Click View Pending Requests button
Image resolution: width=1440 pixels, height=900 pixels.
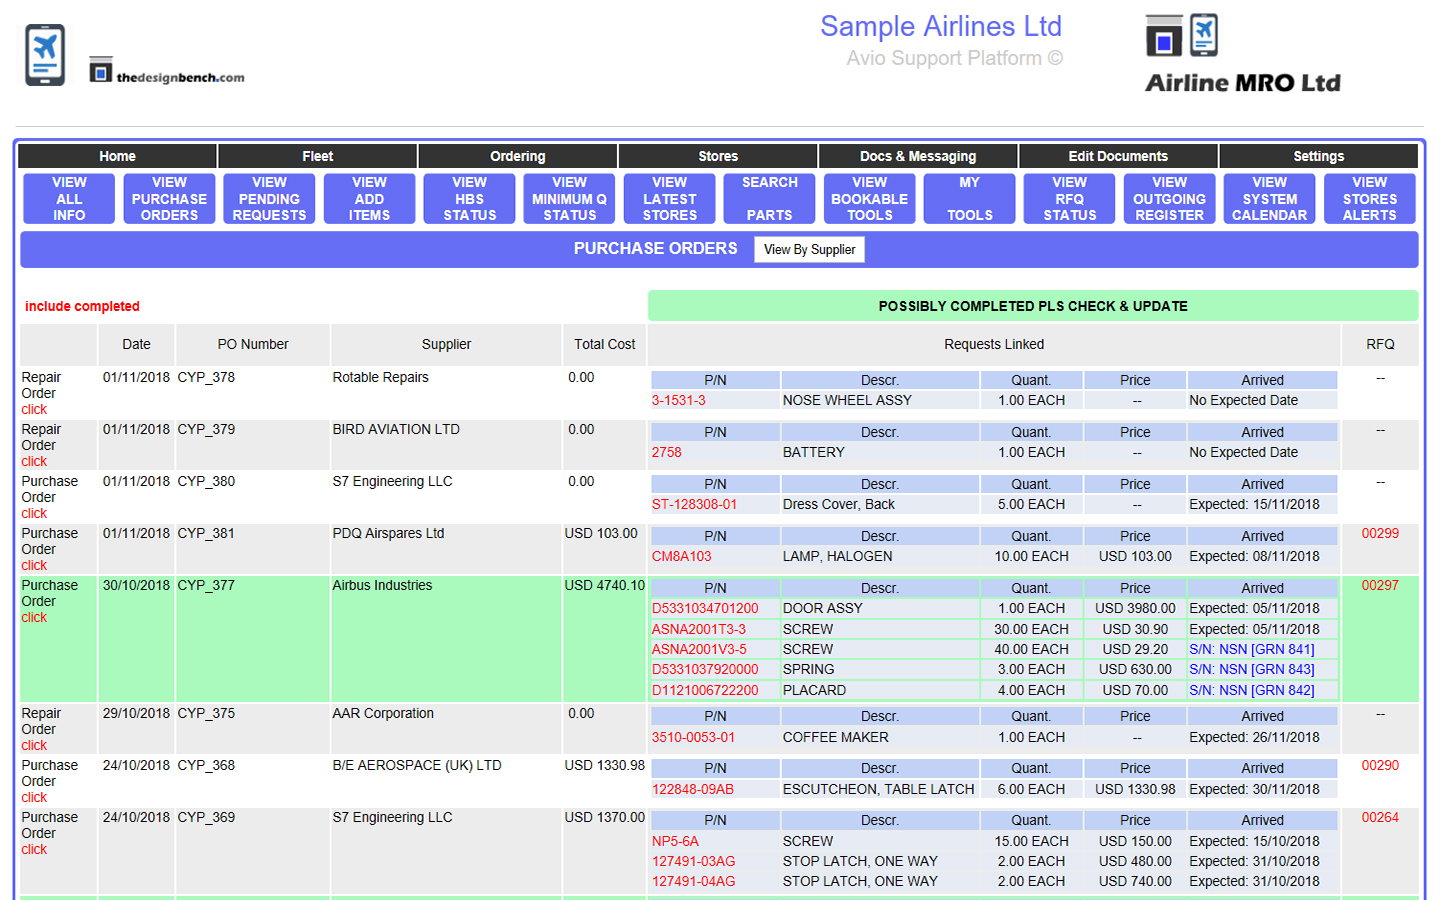tap(269, 199)
